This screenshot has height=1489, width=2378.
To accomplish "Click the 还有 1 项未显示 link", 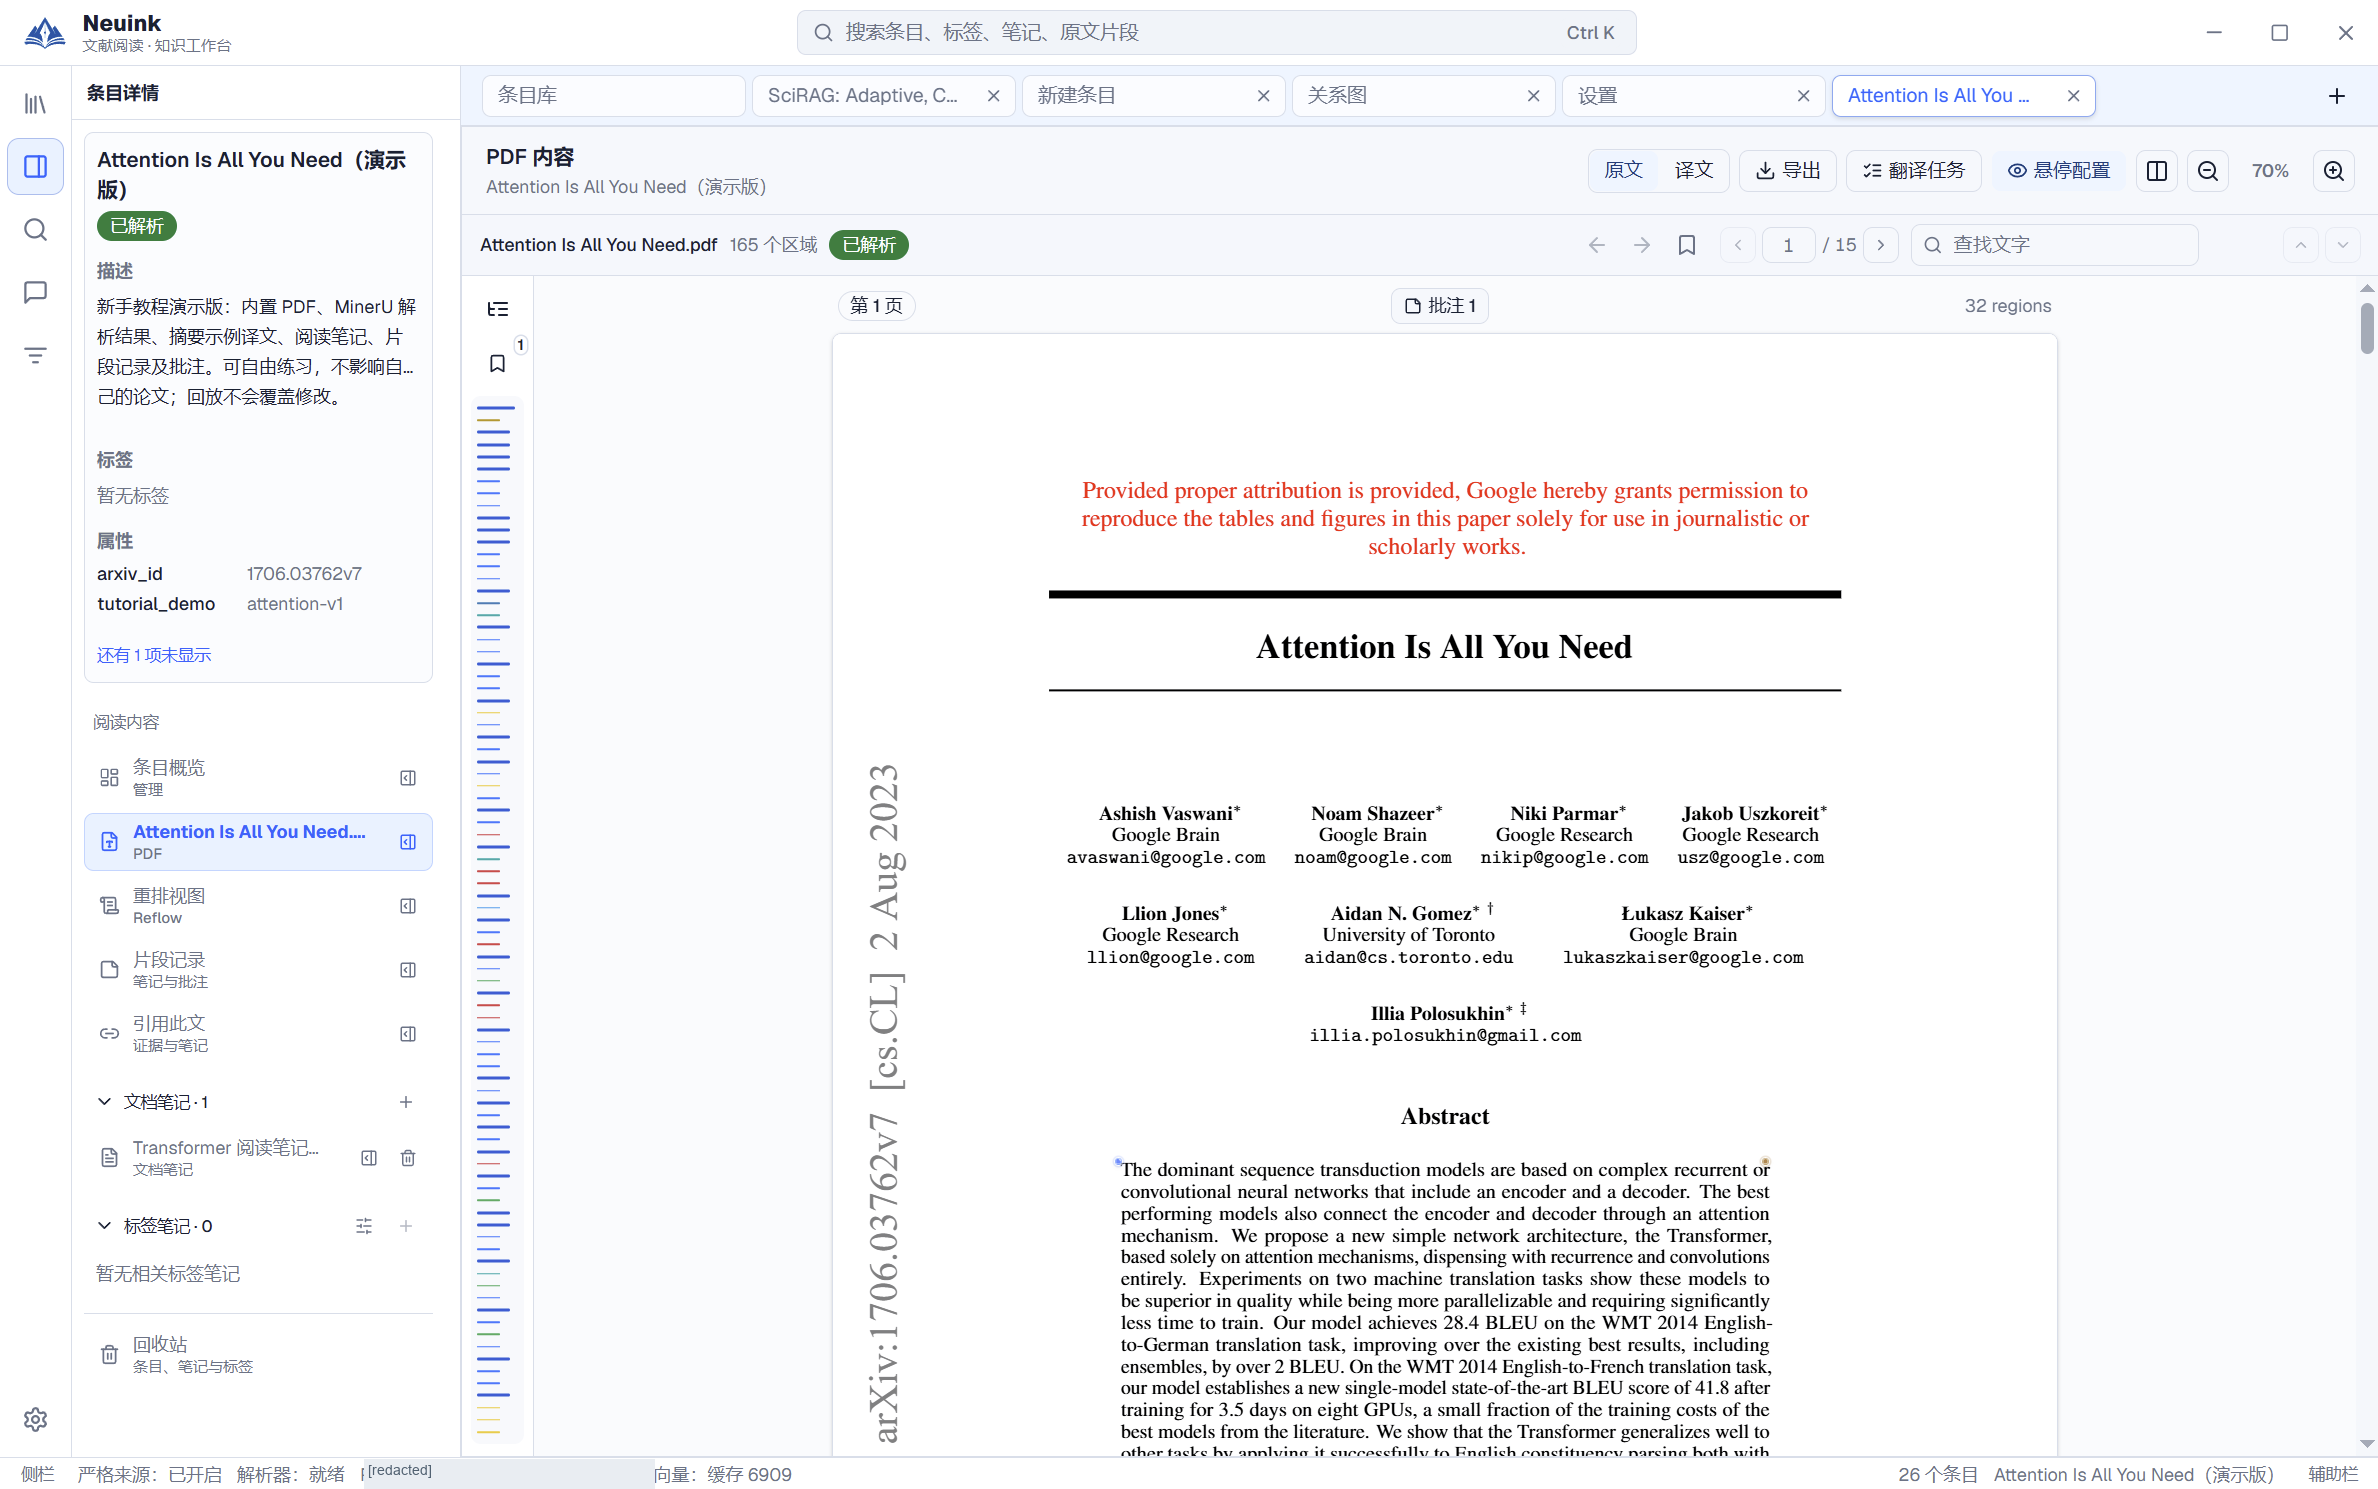I will [154, 655].
